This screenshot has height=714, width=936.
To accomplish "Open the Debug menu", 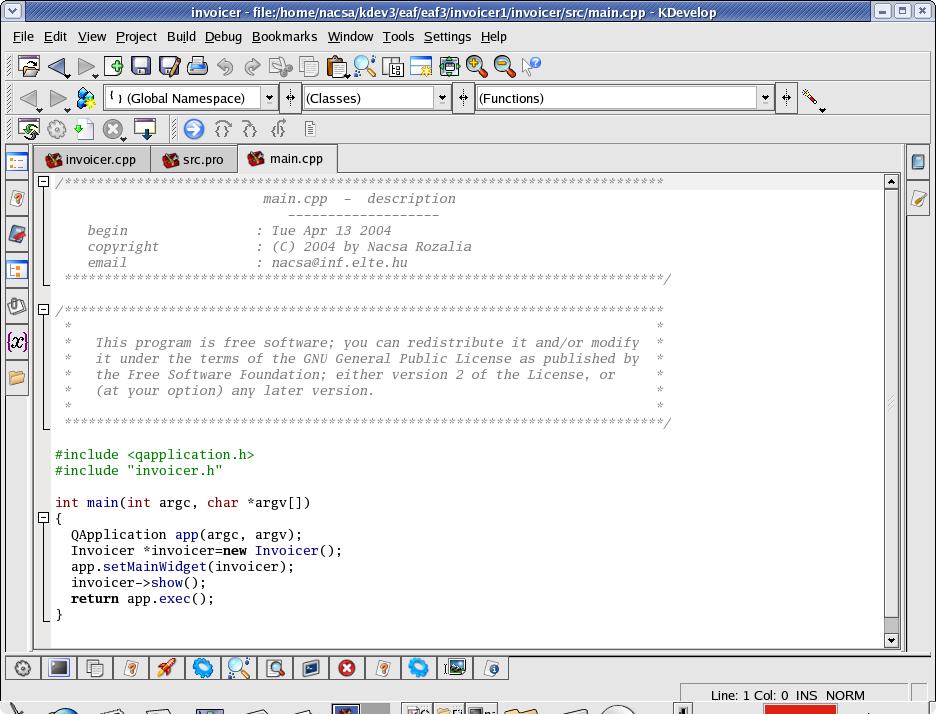I will tap(223, 36).
